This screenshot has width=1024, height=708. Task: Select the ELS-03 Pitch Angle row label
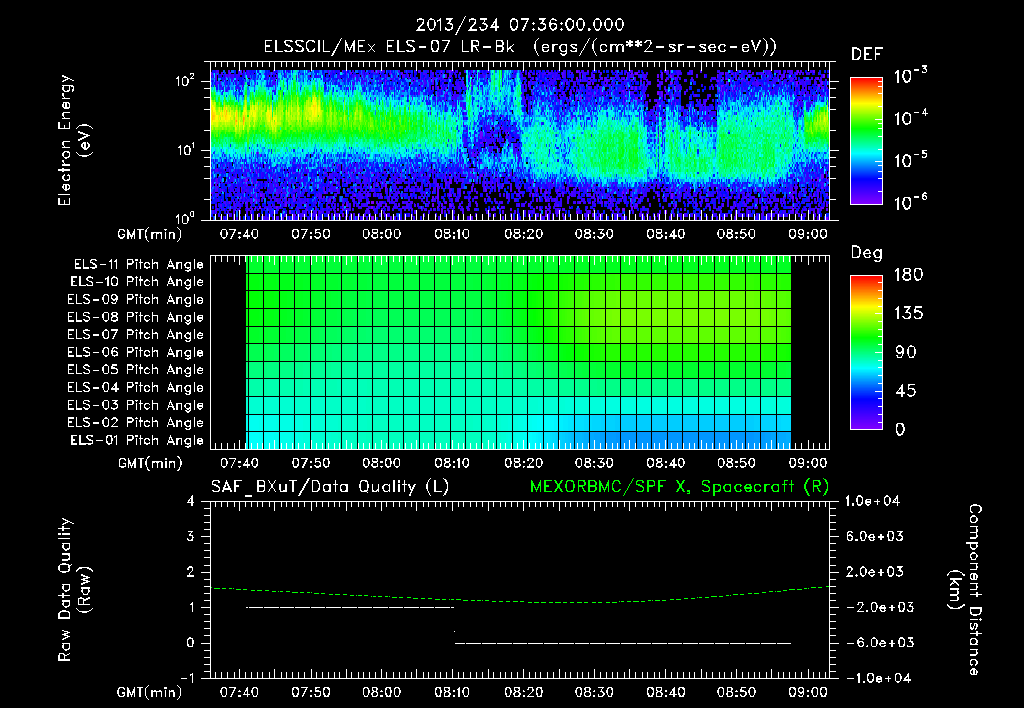pyautogui.click(x=136, y=405)
